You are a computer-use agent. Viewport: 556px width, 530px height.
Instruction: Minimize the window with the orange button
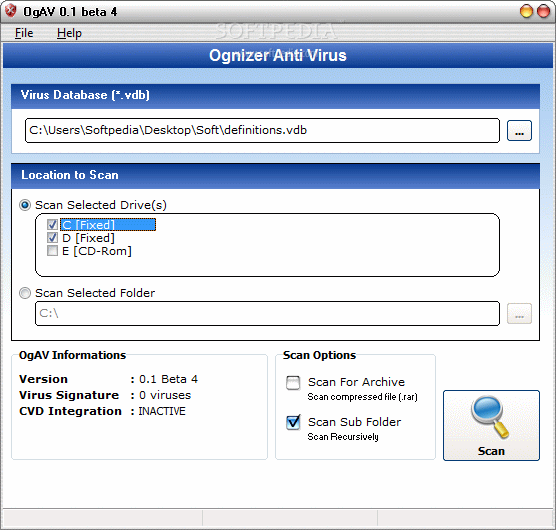pos(526,11)
